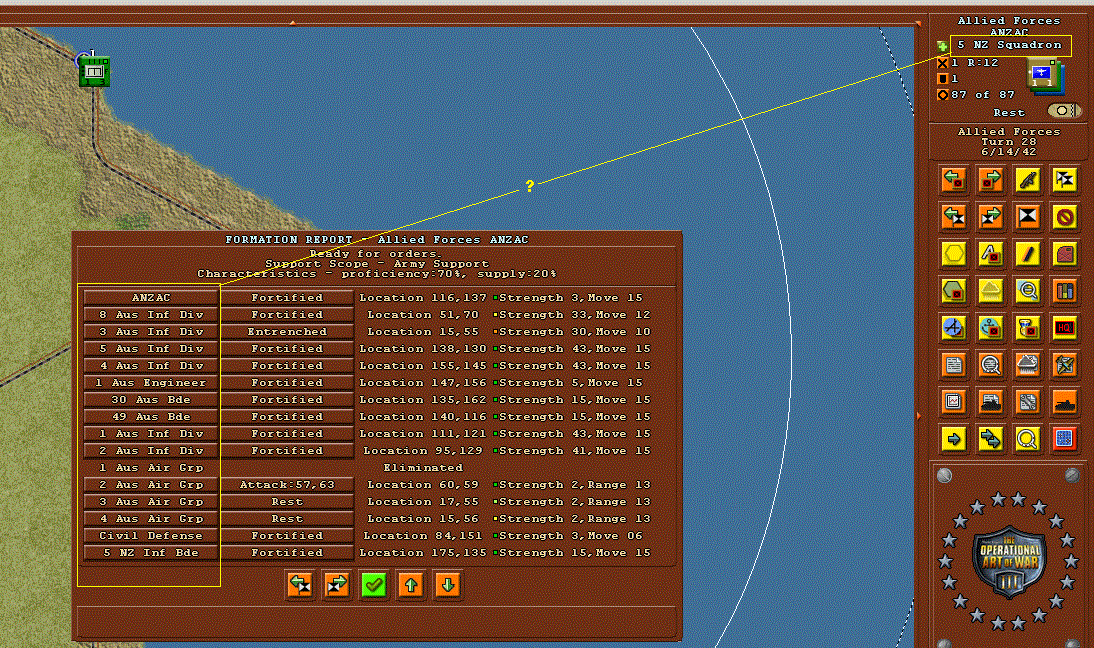The image size is (1094, 648).
Task: Click the rifle icon in toolbar
Action: point(1028,179)
